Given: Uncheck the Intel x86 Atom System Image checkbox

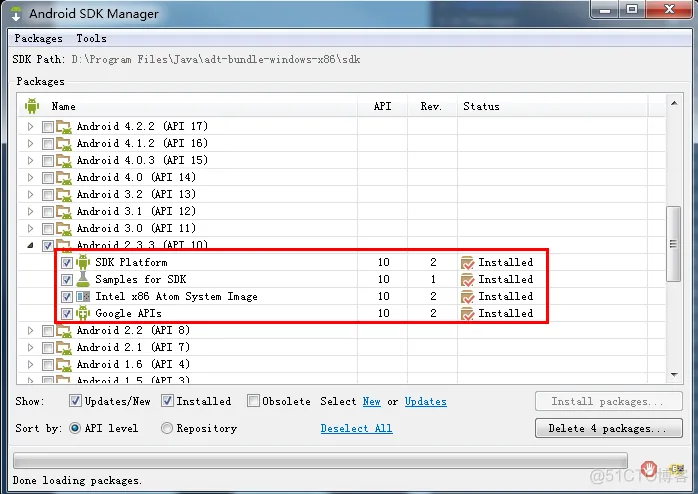Looking at the screenshot, I should point(67,296).
